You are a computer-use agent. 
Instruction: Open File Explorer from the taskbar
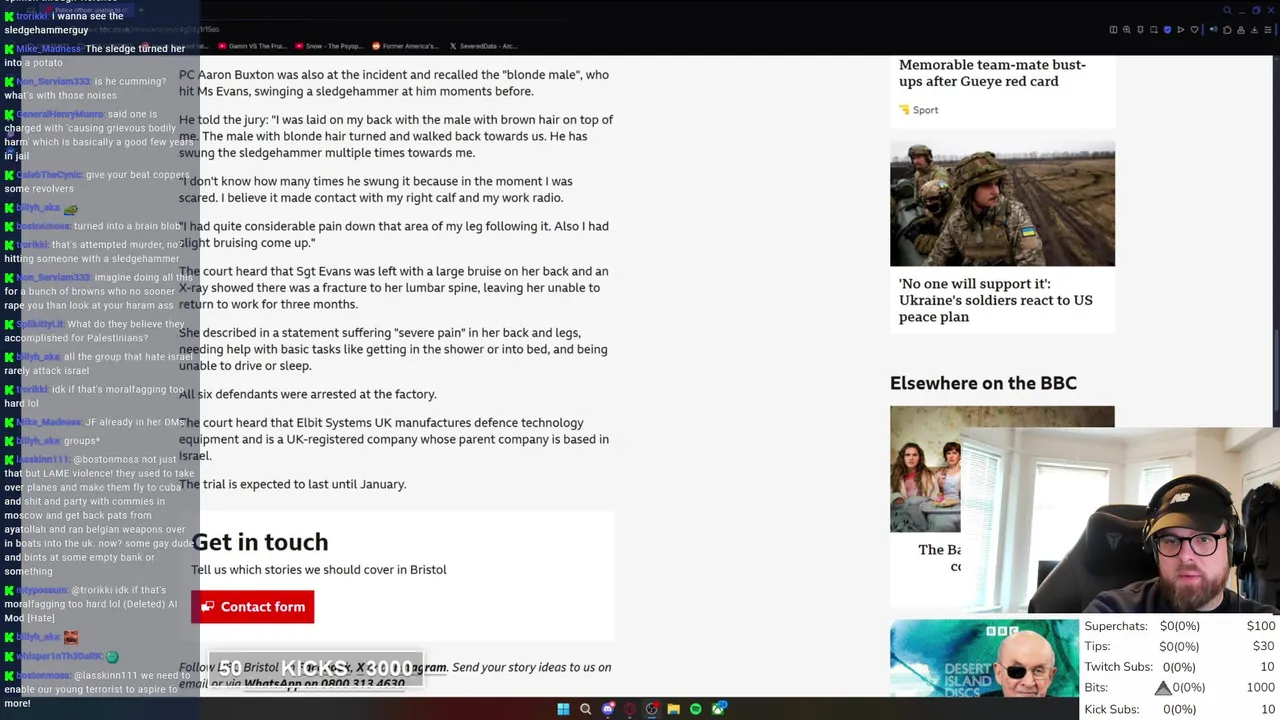point(674,709)
